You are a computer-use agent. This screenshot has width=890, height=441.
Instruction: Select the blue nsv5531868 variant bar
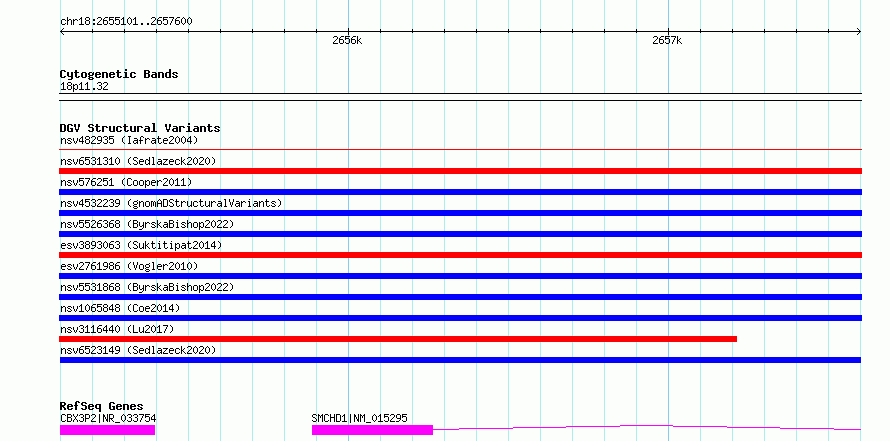click(460, 297)
